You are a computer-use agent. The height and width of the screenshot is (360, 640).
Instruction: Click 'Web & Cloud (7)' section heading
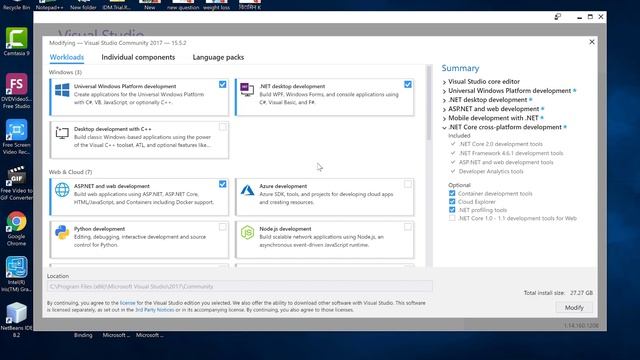coord(71,172)
